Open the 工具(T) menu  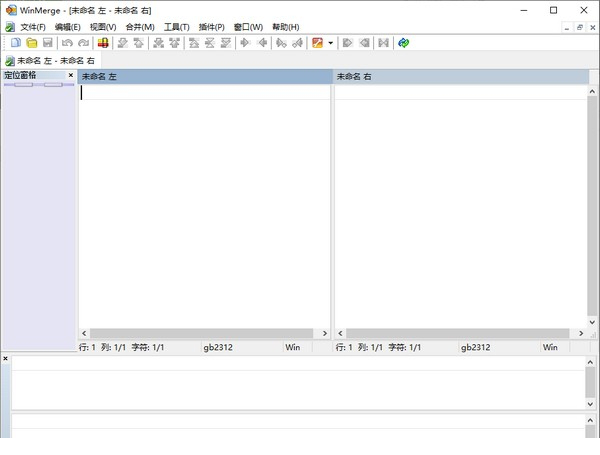pyautogui.click(x=176, y=27)
